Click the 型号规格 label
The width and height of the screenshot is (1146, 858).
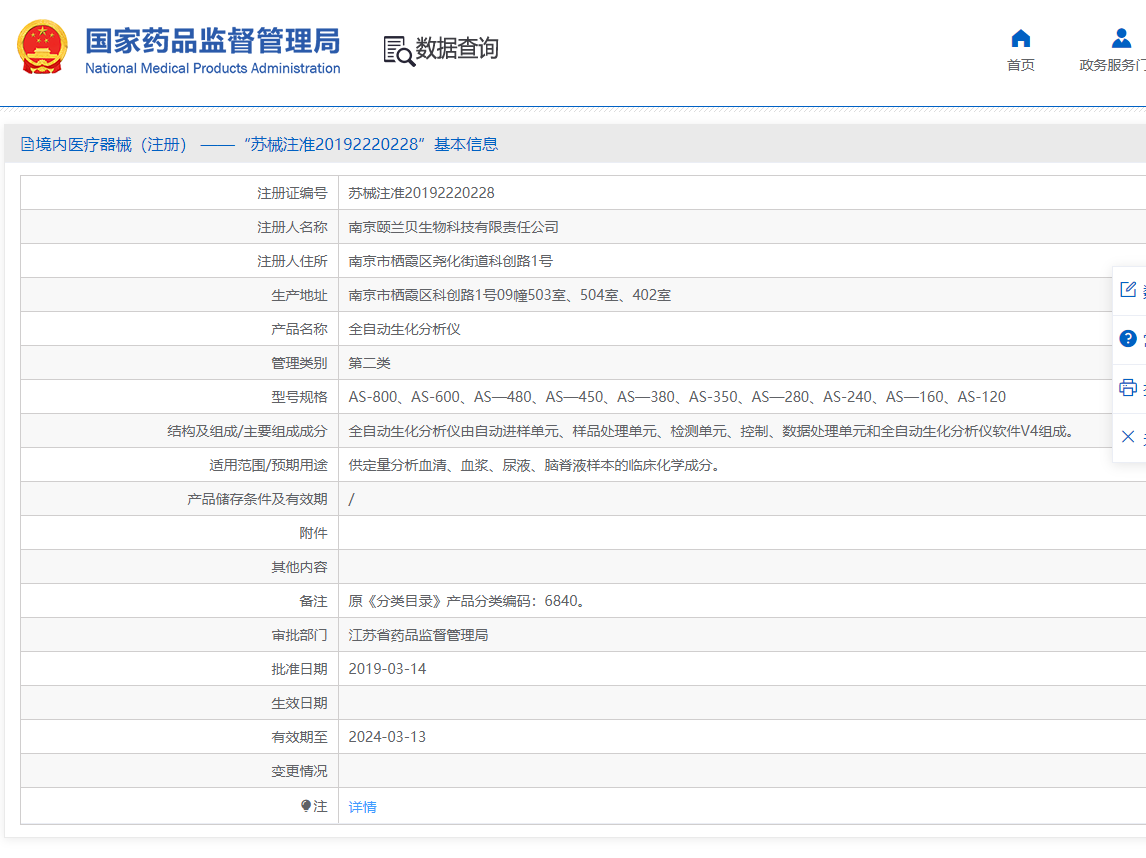click(299, 397)
